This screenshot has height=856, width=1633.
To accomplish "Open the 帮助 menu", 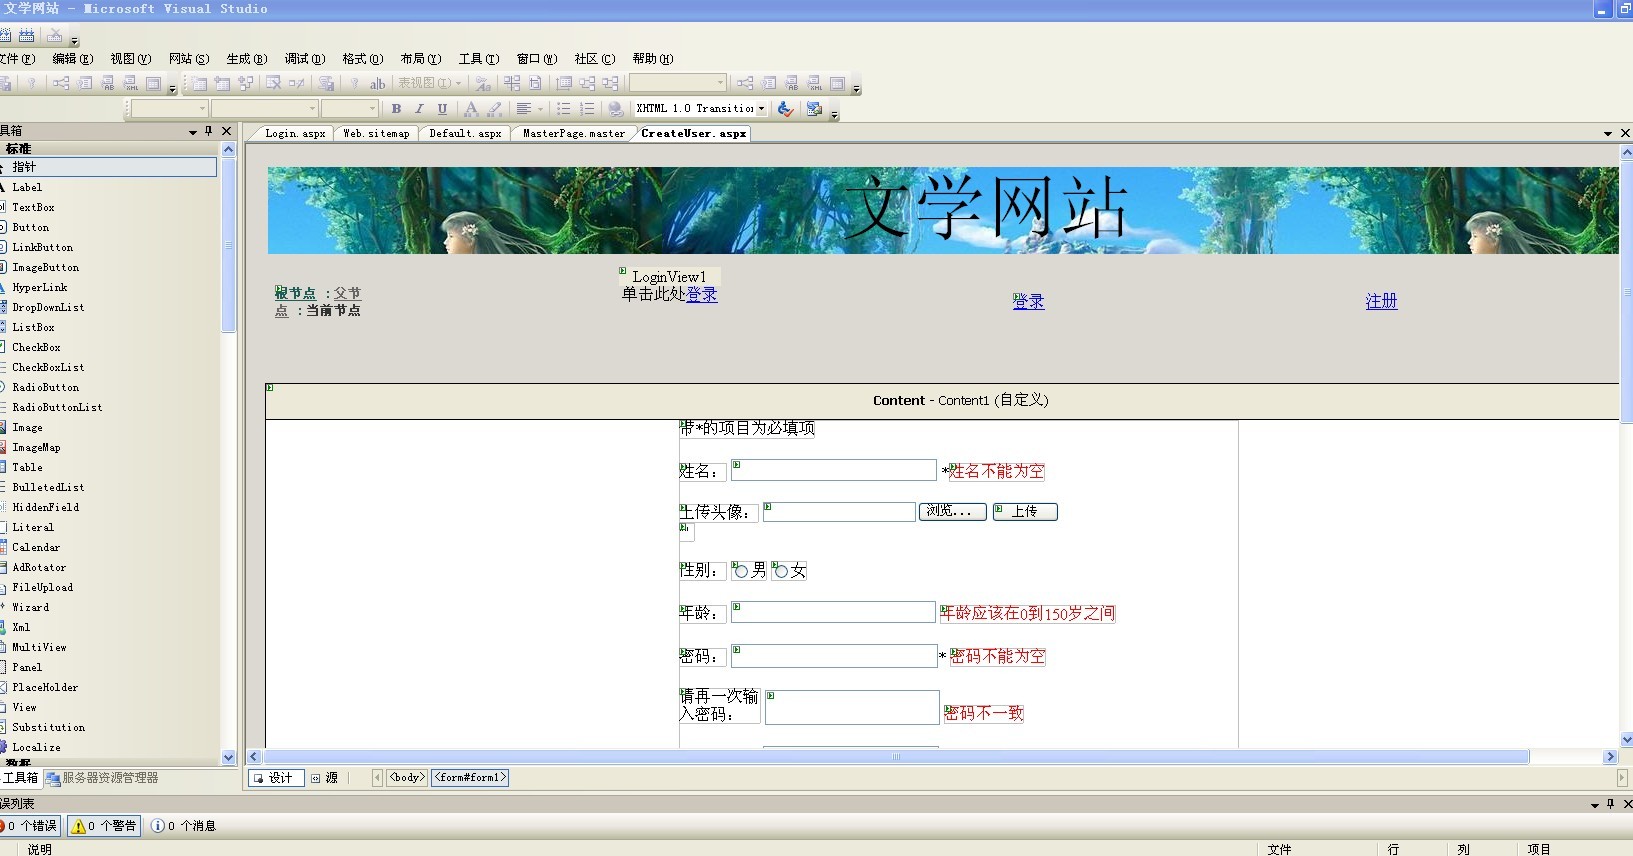I will tap(652, 59).
